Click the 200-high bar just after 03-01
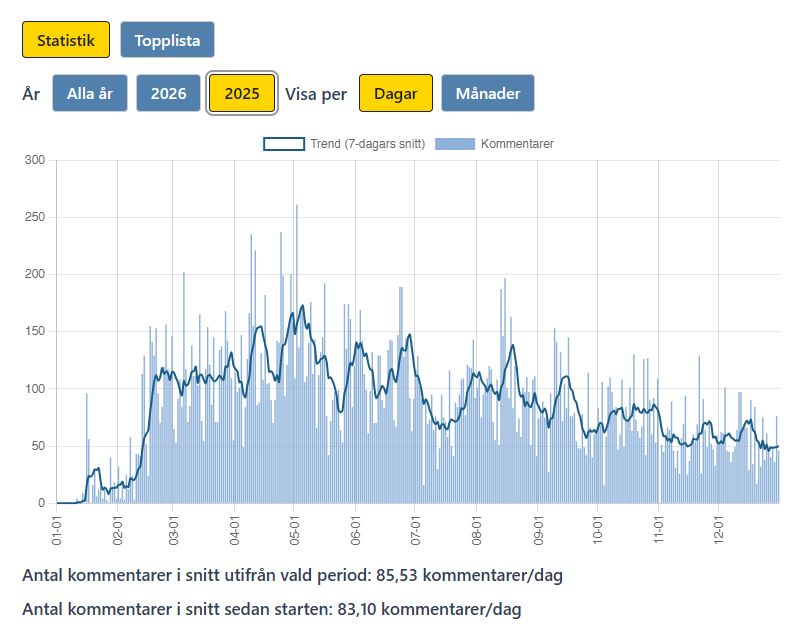Screen dimensions: 802x638 pyautogui.click(x=184, y=390)
